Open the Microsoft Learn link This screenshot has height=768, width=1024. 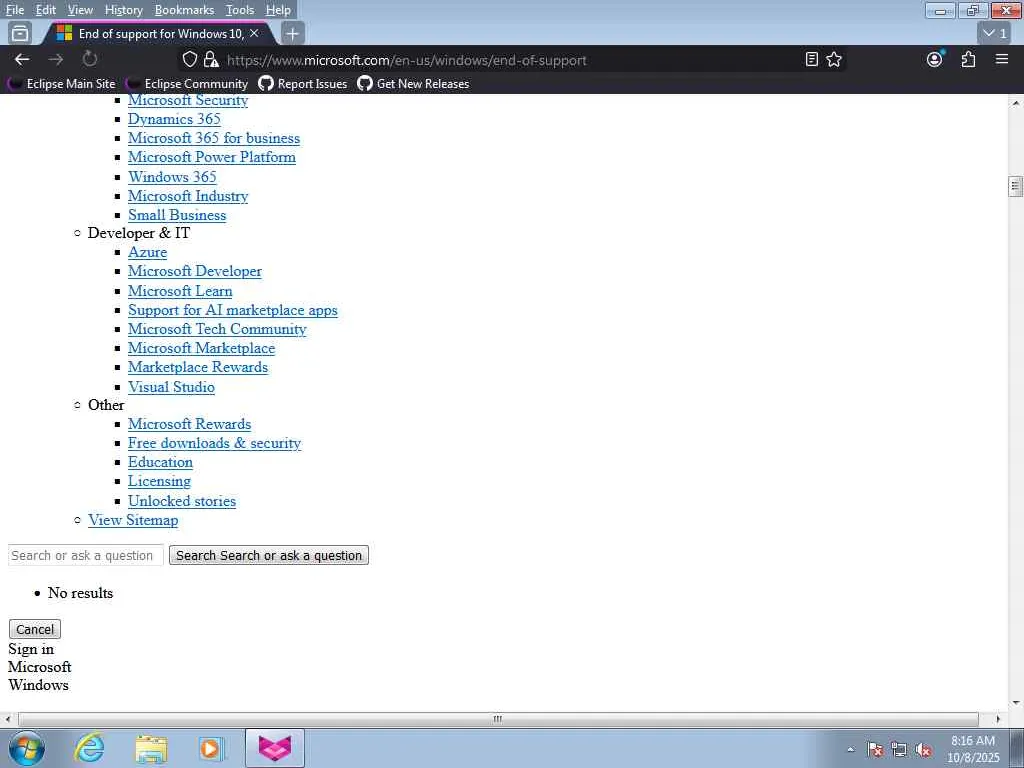click(x=180, y=291)
